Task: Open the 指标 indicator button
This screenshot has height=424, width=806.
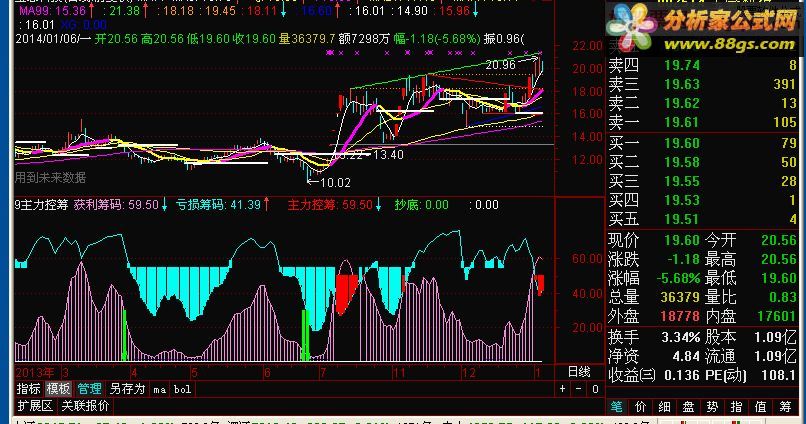Action: [28, 389]
